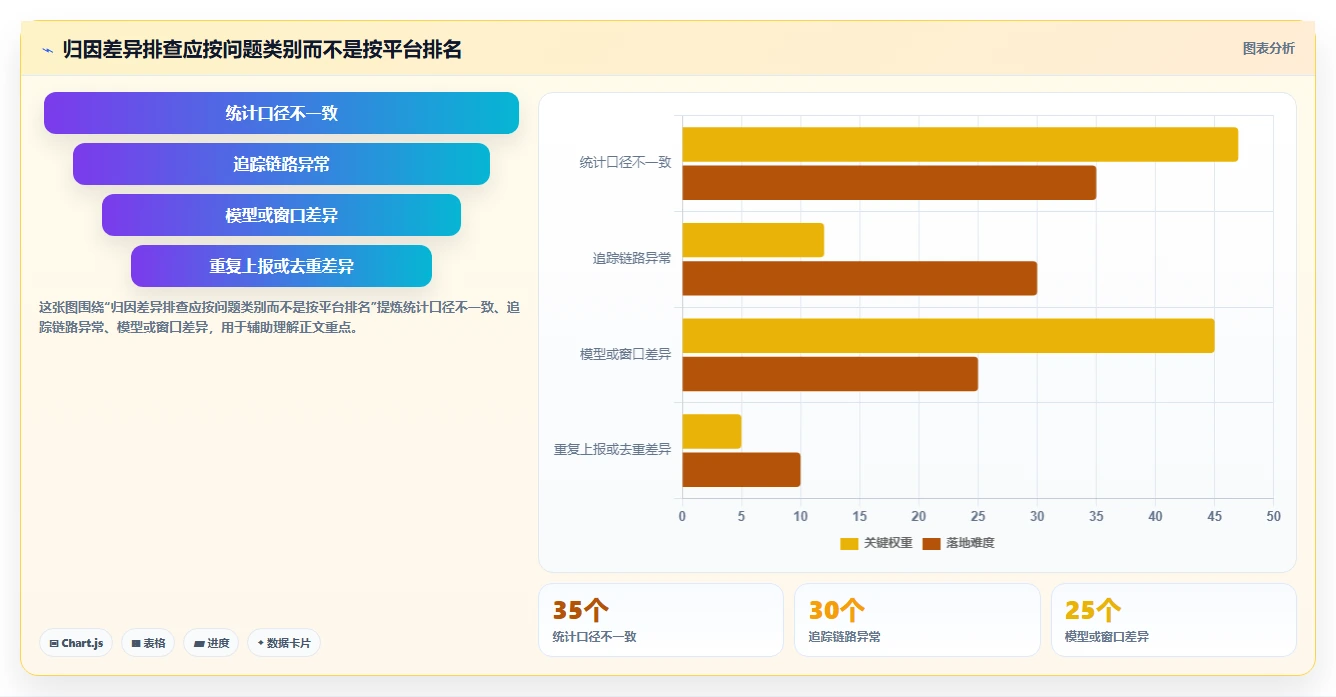Click the description paragraph starting with 这张图围绕

(x=279, y=317)
